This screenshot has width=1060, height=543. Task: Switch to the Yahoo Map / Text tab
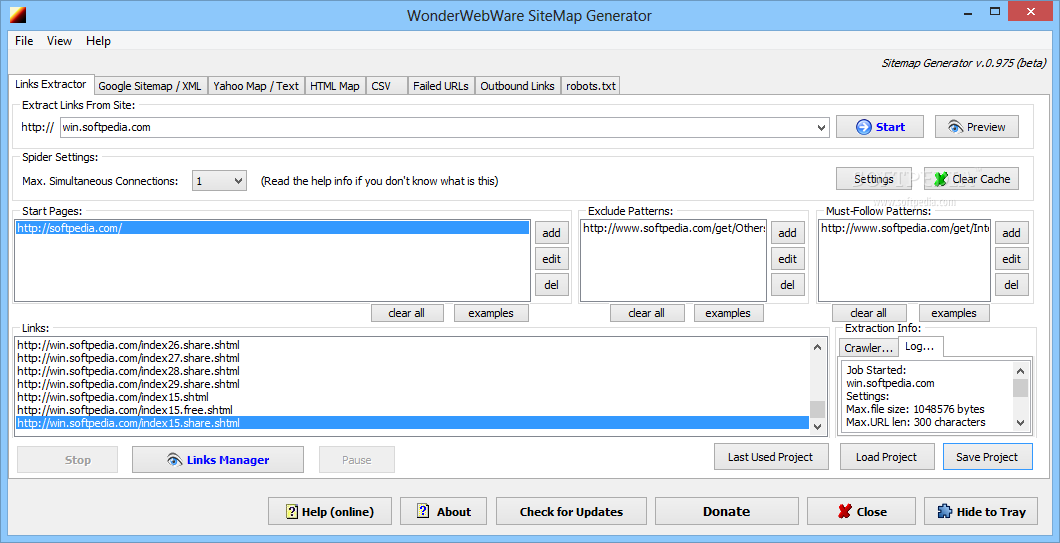(256, 86)
